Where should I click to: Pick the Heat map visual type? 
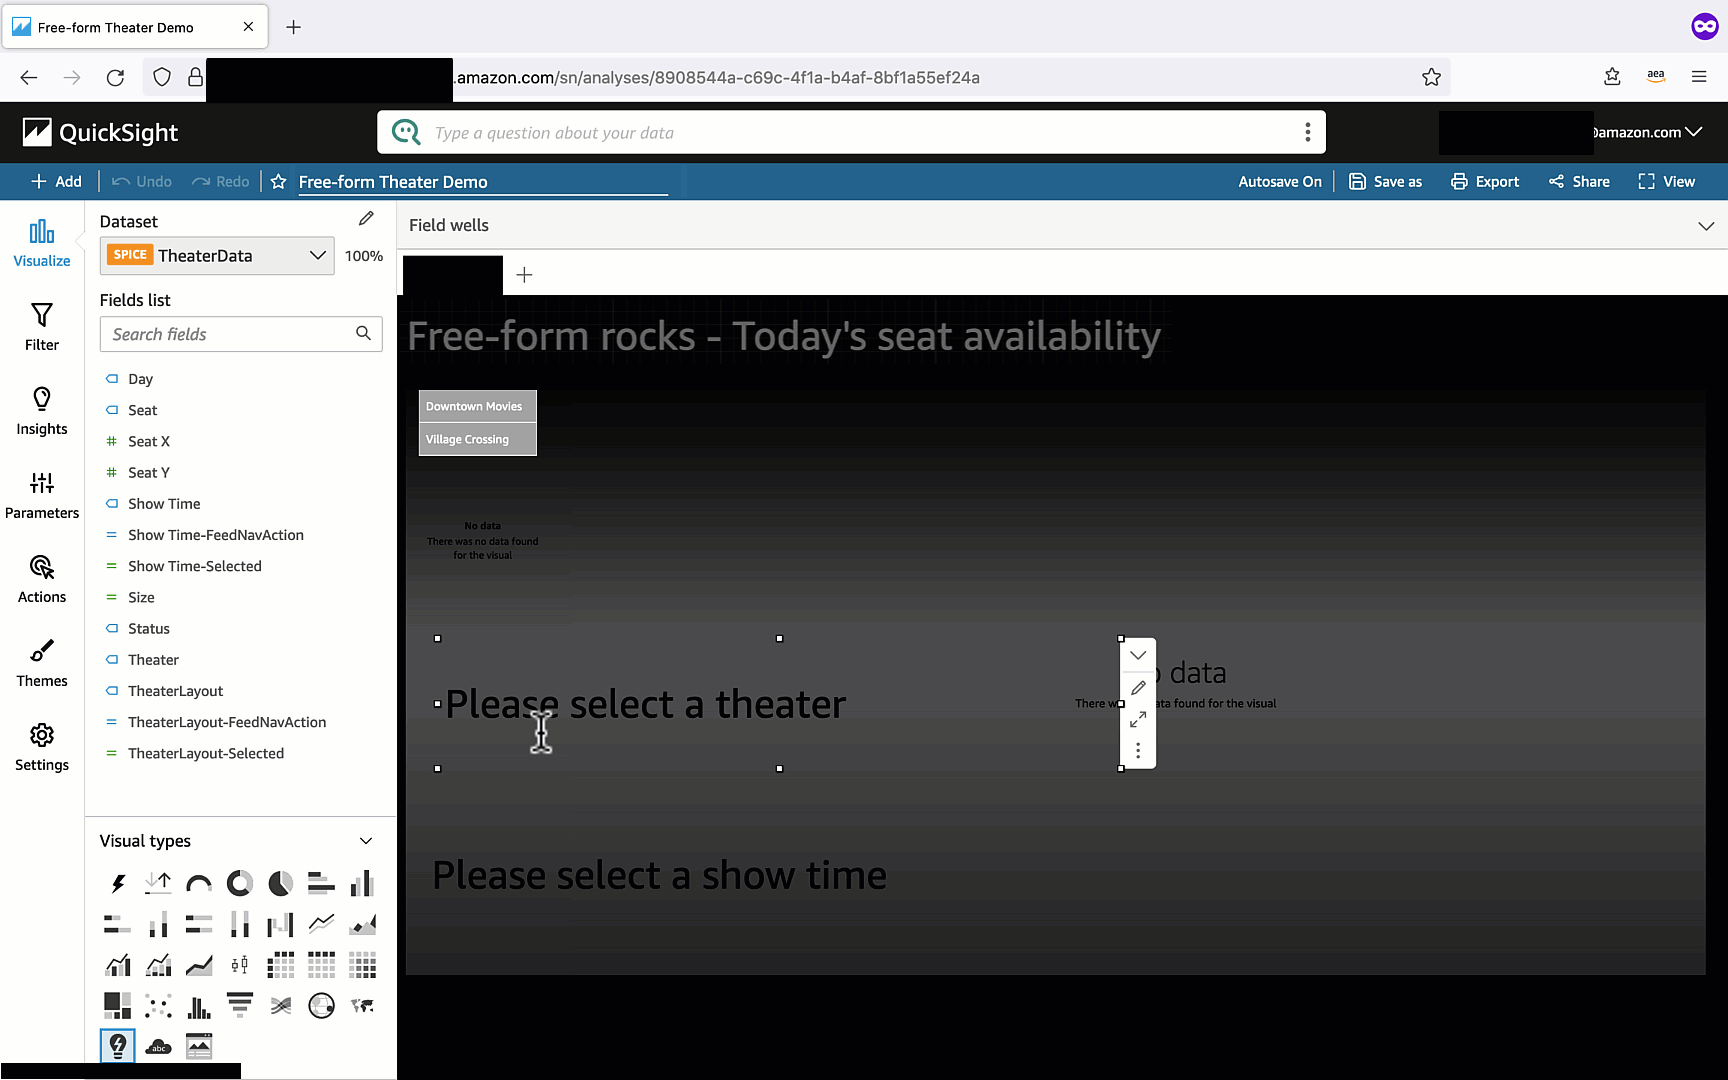[362, 965]
